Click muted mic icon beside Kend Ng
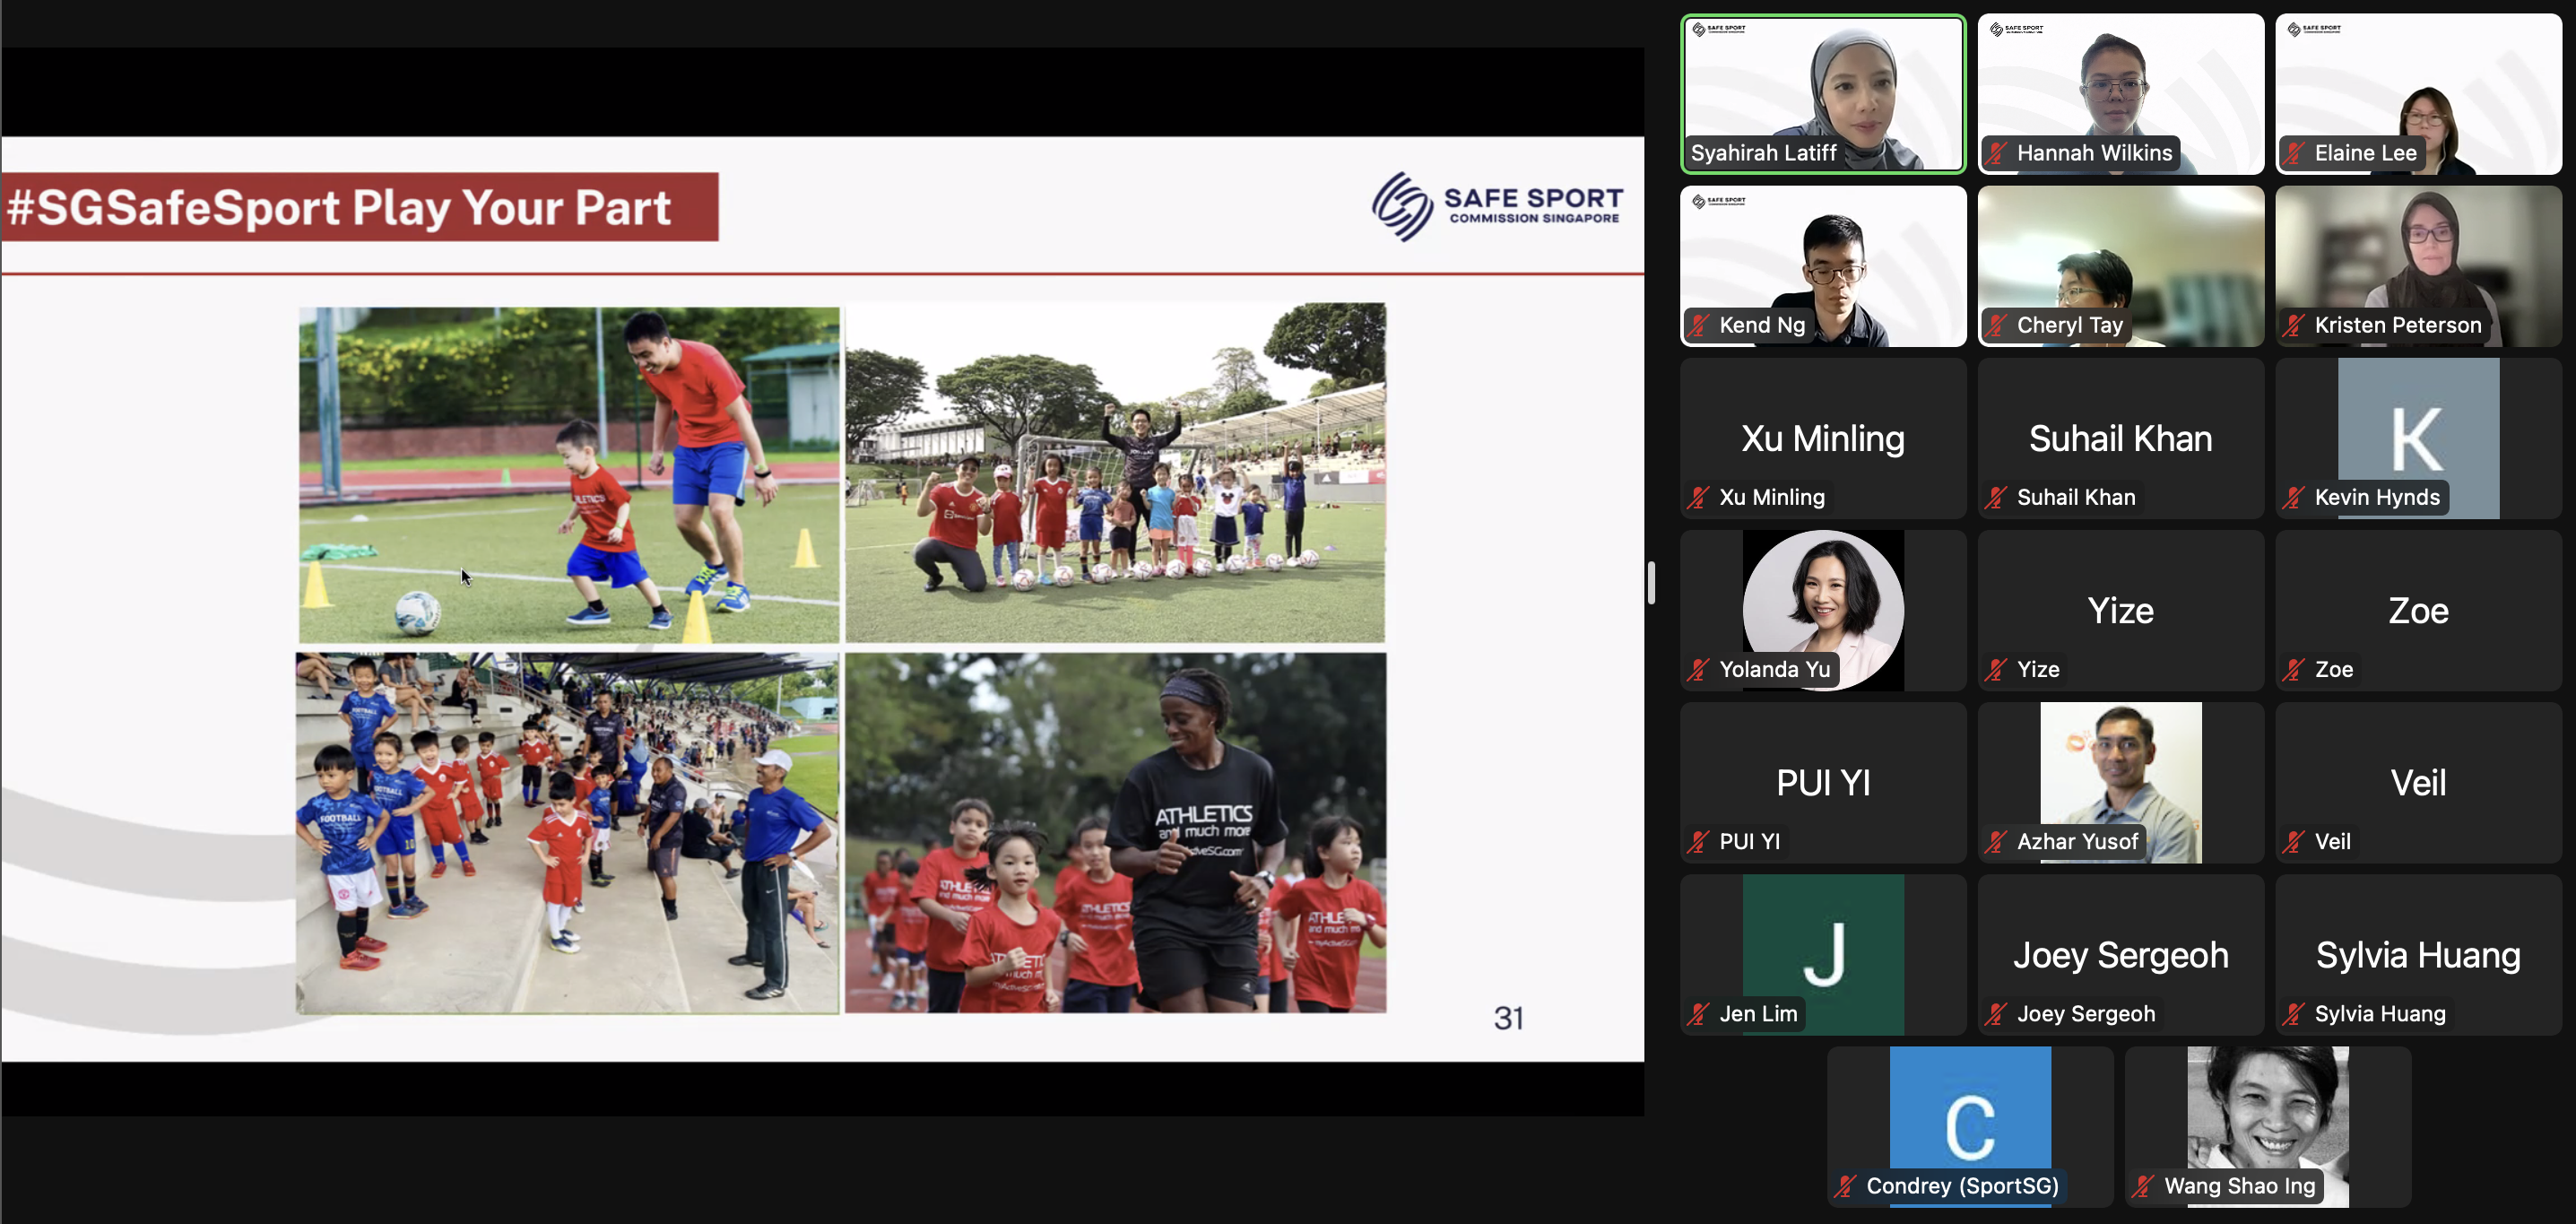 [1699, 325]
